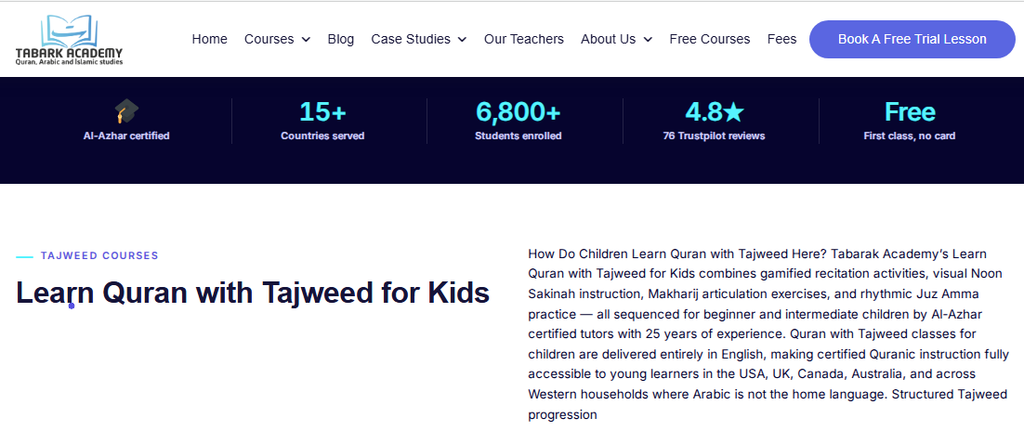Open the Blog page
Screen dimensions: 1024x429
click(x=341, y=39)
